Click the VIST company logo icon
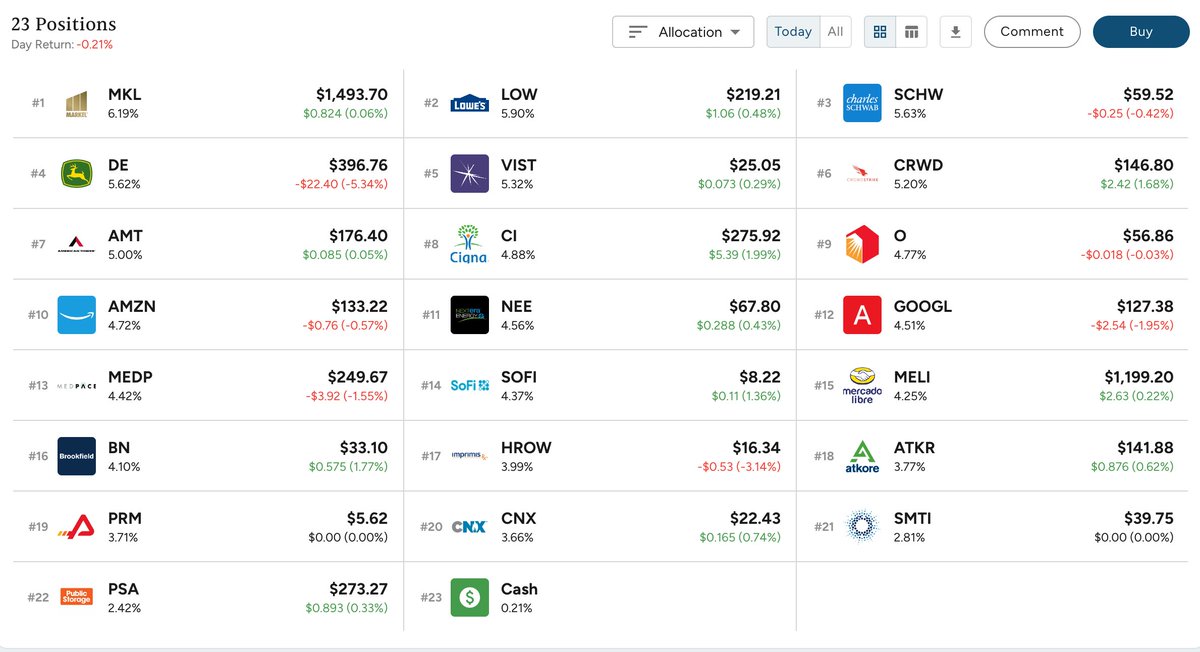This screenshot has height=652, width=1200. (469, 174)
